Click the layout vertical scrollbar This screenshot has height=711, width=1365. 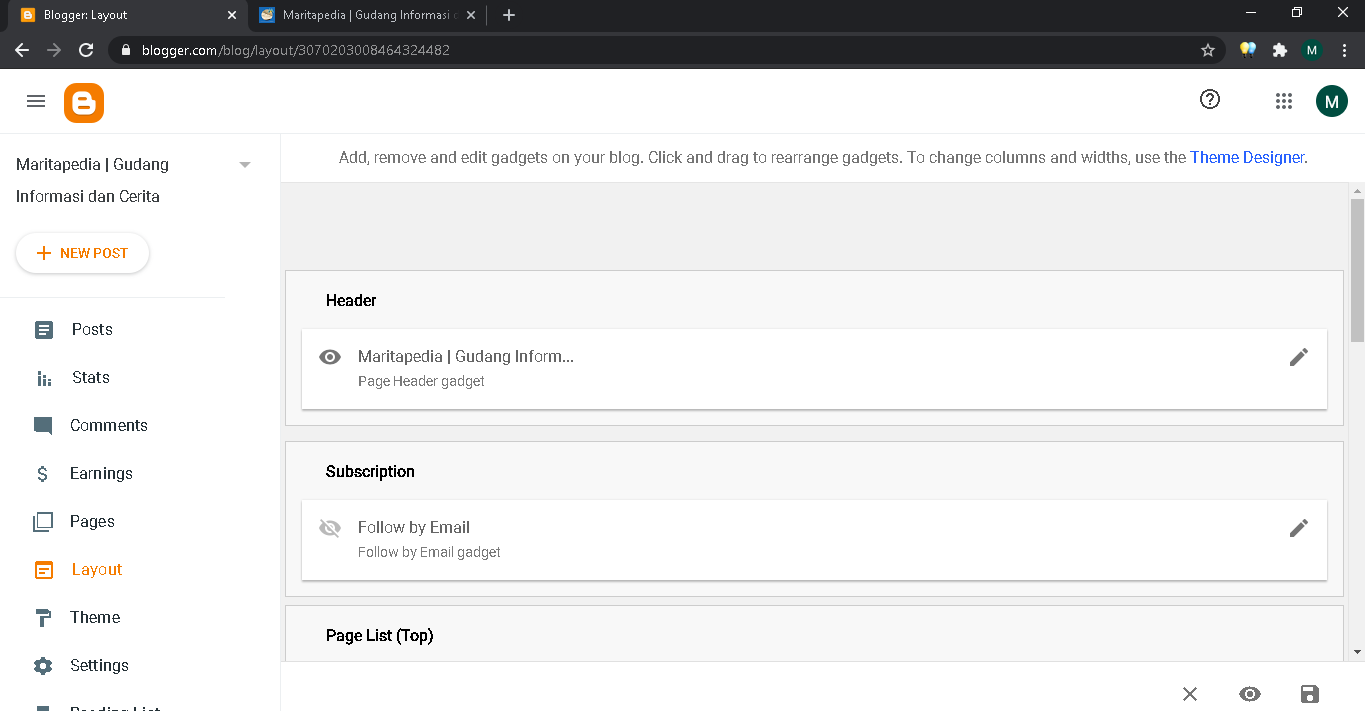click(x=1357, y=270)
